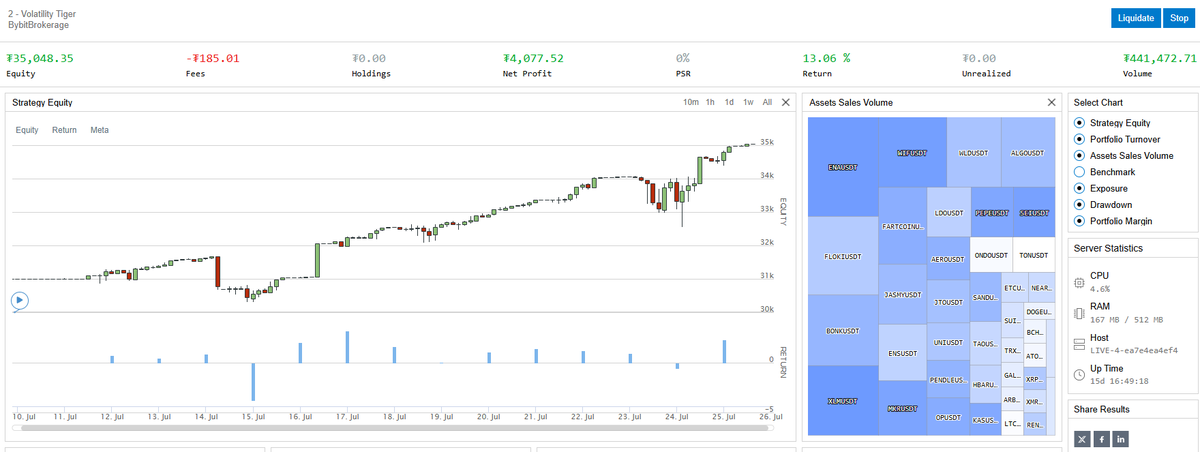1200x452 pixels.
Task: Share results on LinkedIn
Action: pyautogui.click(x=1120, y=438)
